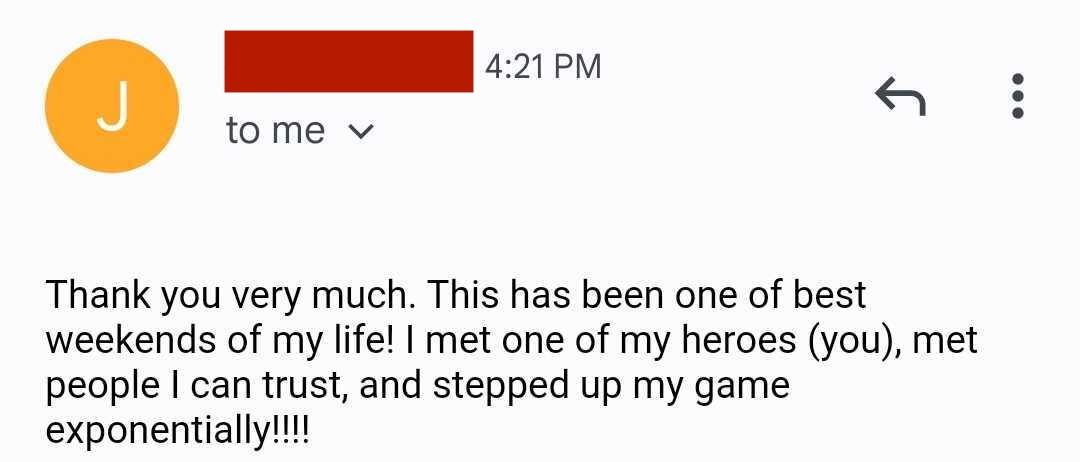1080x462 pixels.
Task: Click the word "exponentially!!!!" on the last line
Action: coord(178,431)
